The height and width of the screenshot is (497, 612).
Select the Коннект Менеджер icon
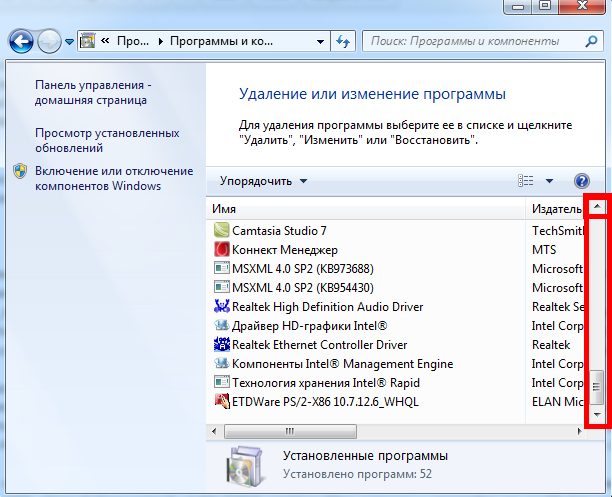point(221,249)
